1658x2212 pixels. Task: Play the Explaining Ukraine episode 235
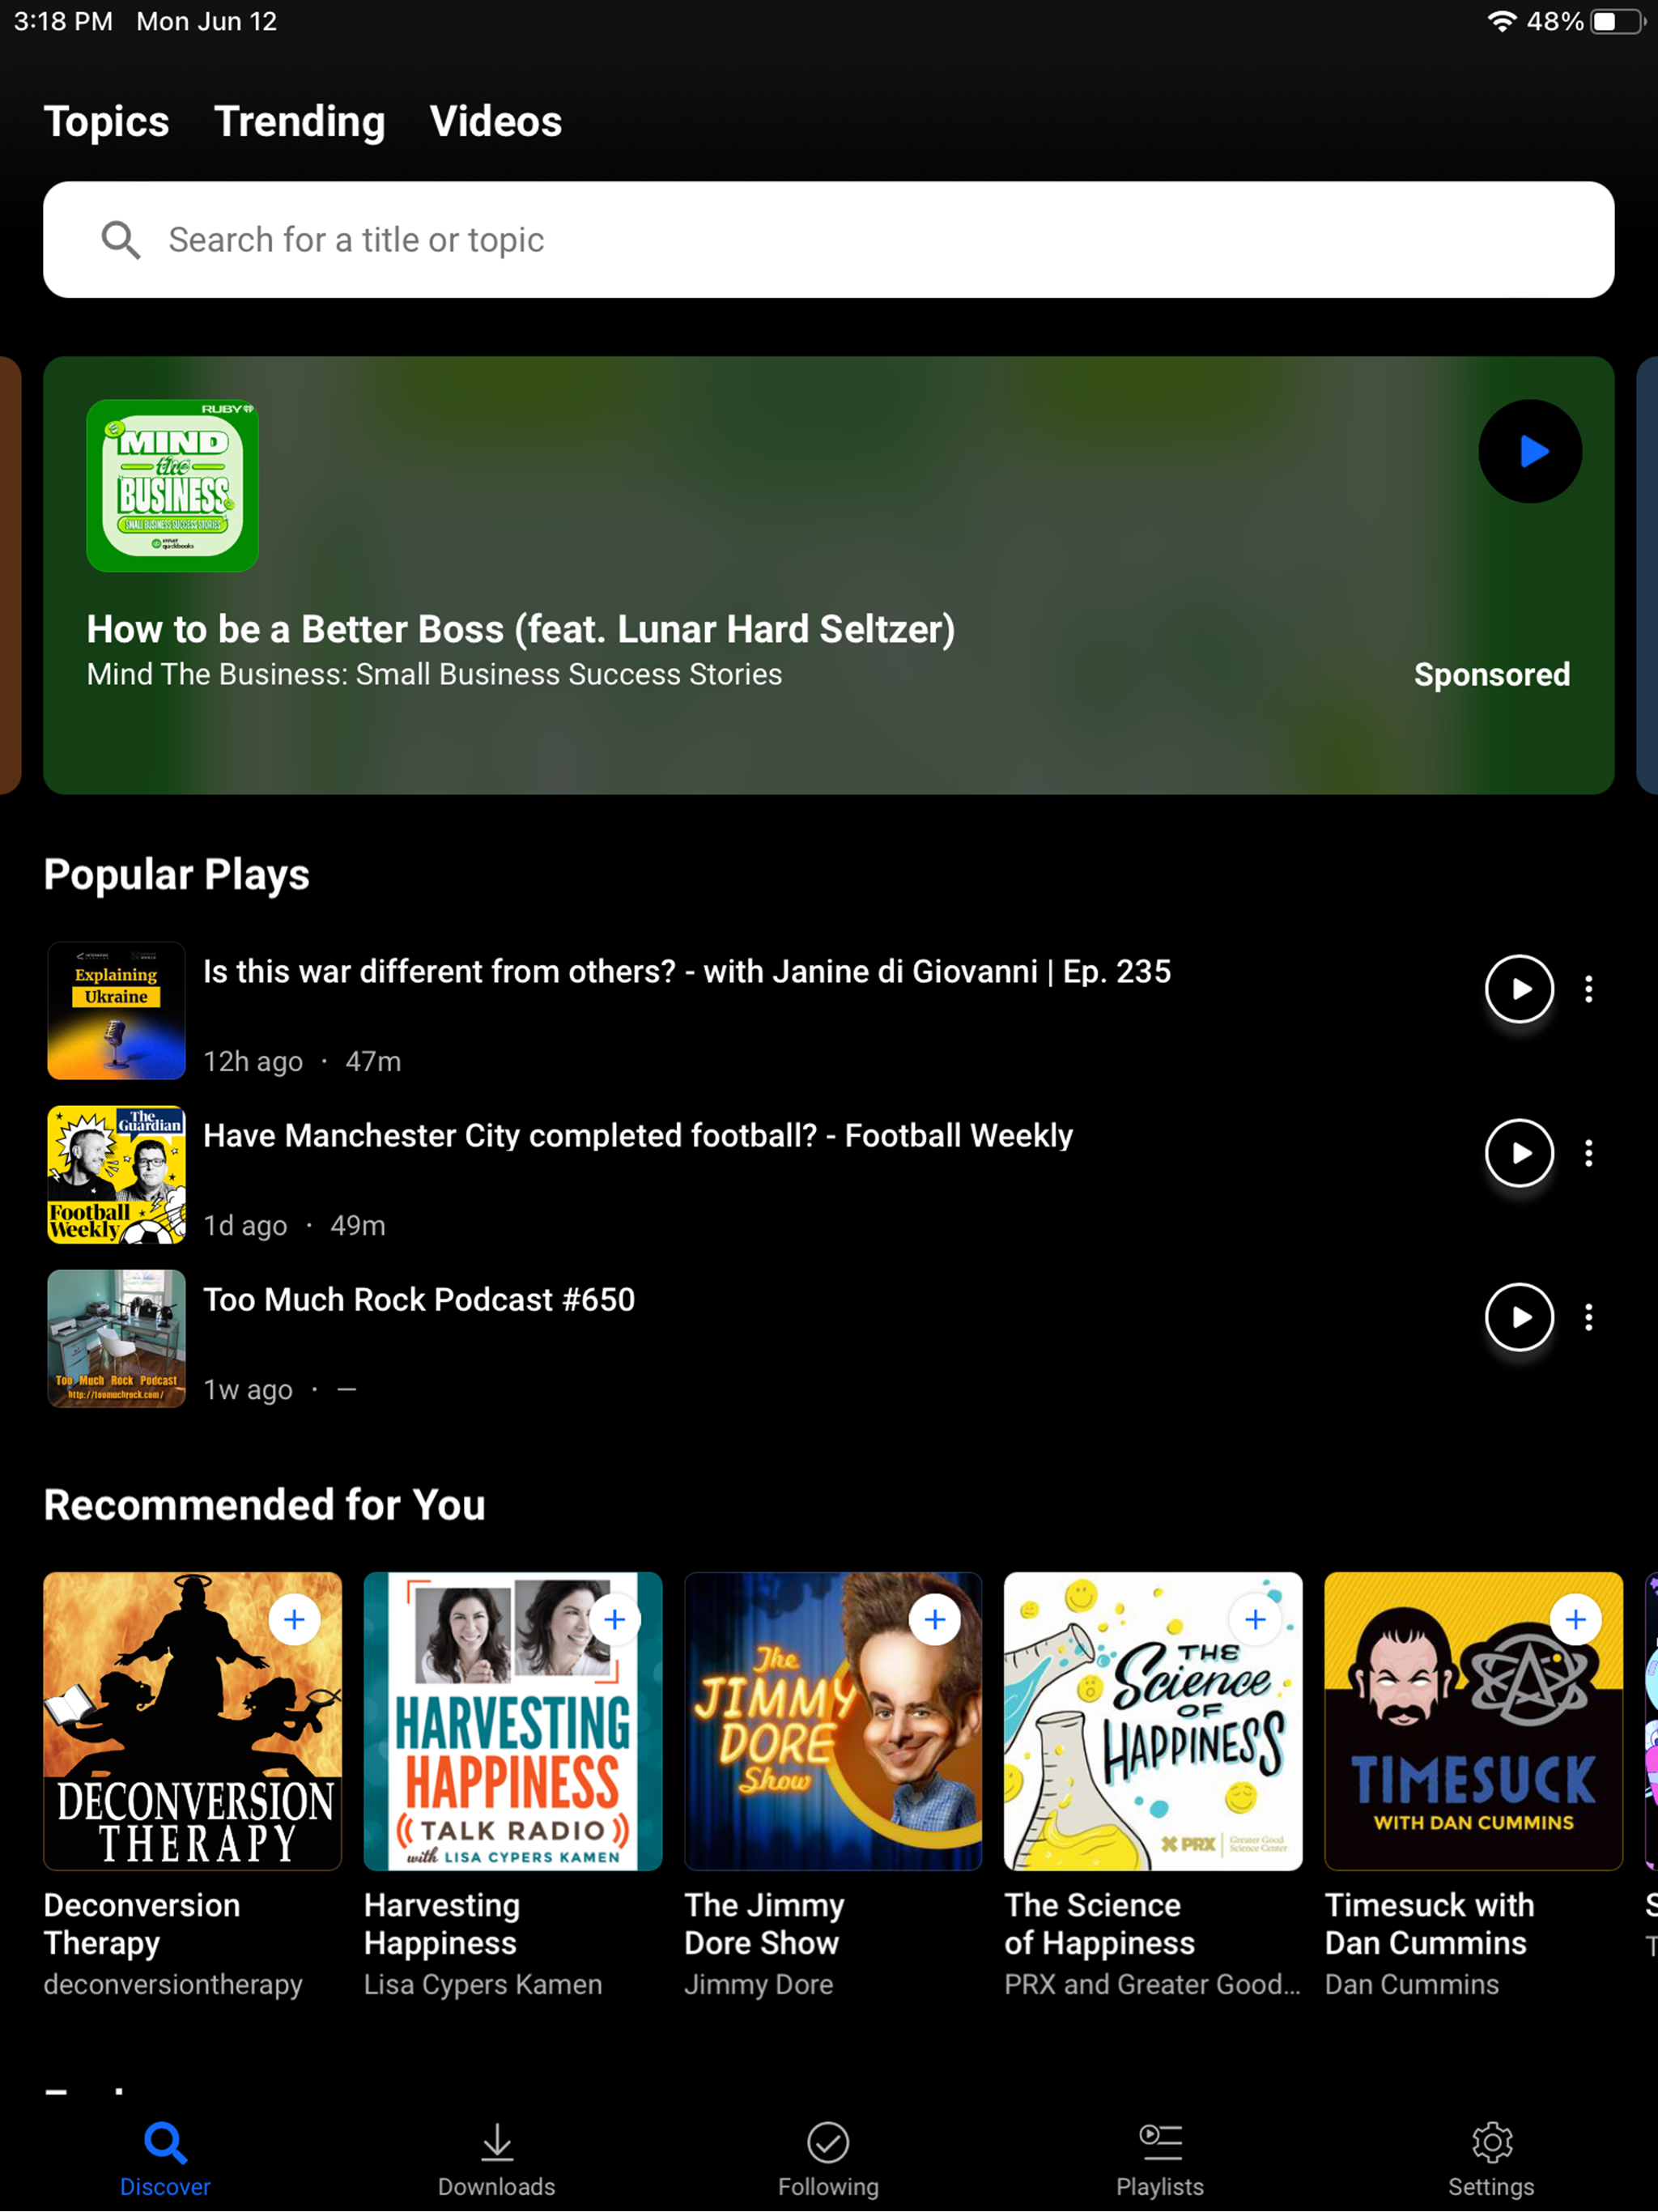(1518, 989)
